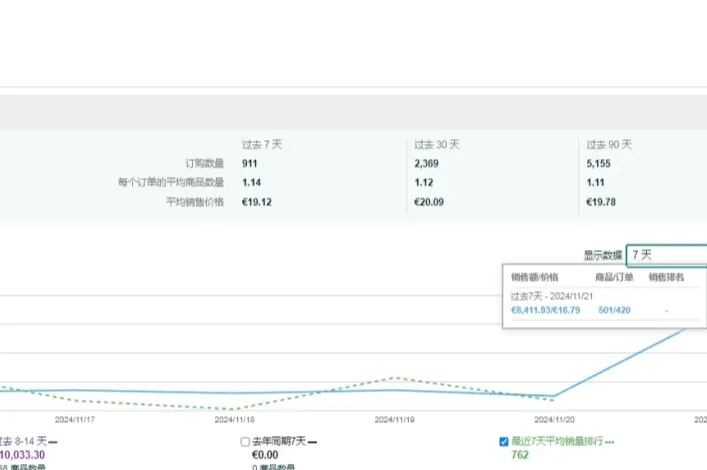Click the tooltip date 过去7天 - 2024/11/21
Image resolution: width=707 pixels, height=470 pixels.
552,296
